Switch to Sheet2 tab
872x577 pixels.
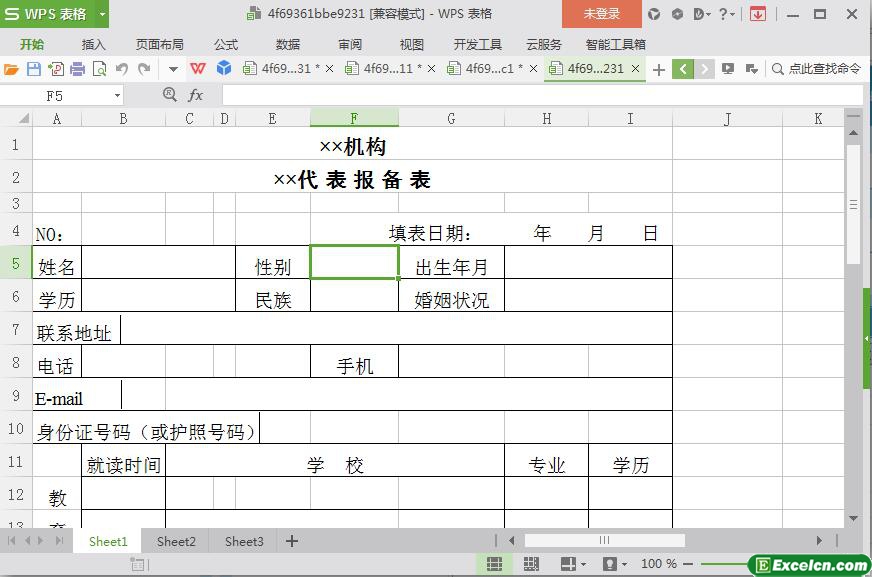click(x=176, y=541)
